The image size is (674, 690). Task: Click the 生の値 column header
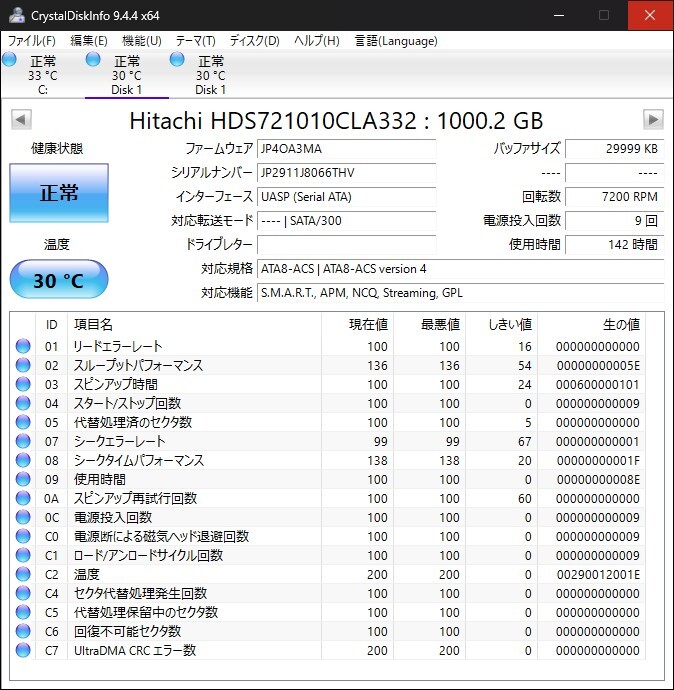pos(591,325)
